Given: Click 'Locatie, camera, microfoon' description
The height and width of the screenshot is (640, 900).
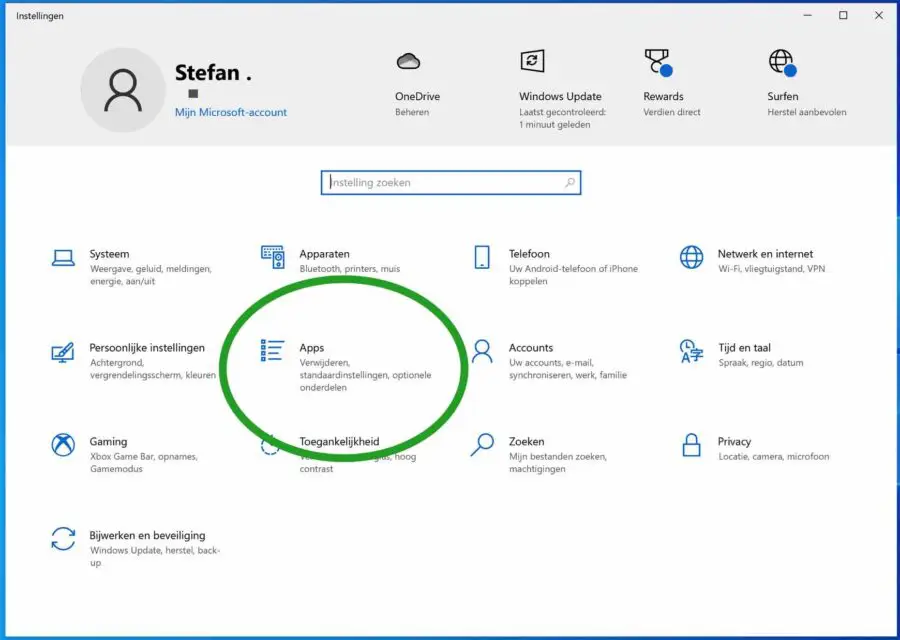Looking at the screenshot, I should [x=774, y=456].
